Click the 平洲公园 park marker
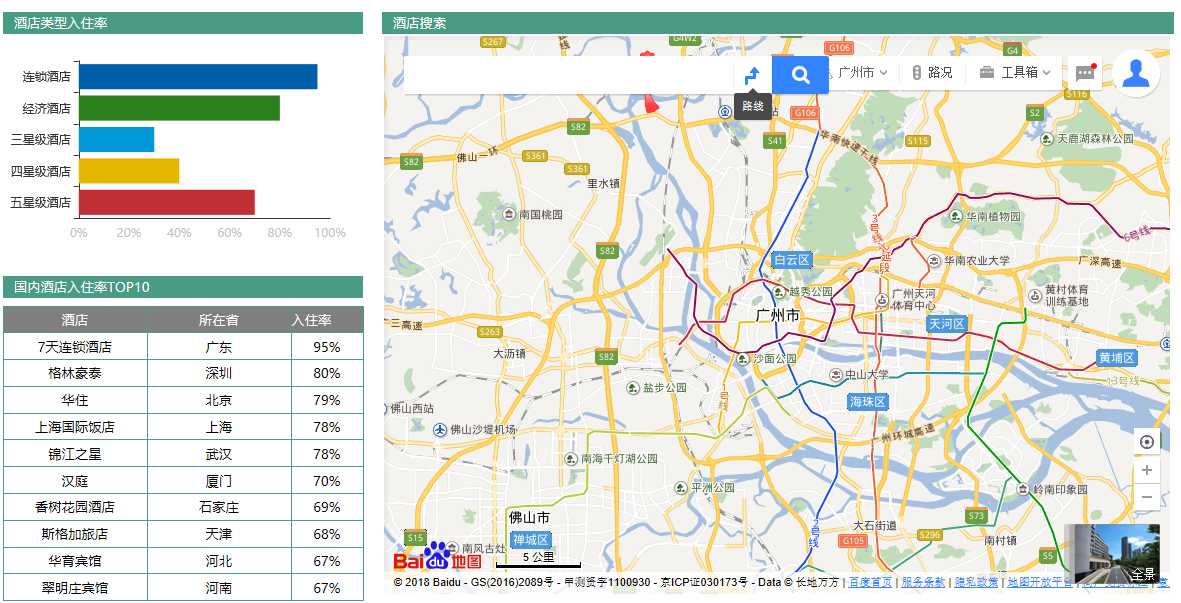The width and height of the screenshot is (1181, 603). [x=681, y=487]
